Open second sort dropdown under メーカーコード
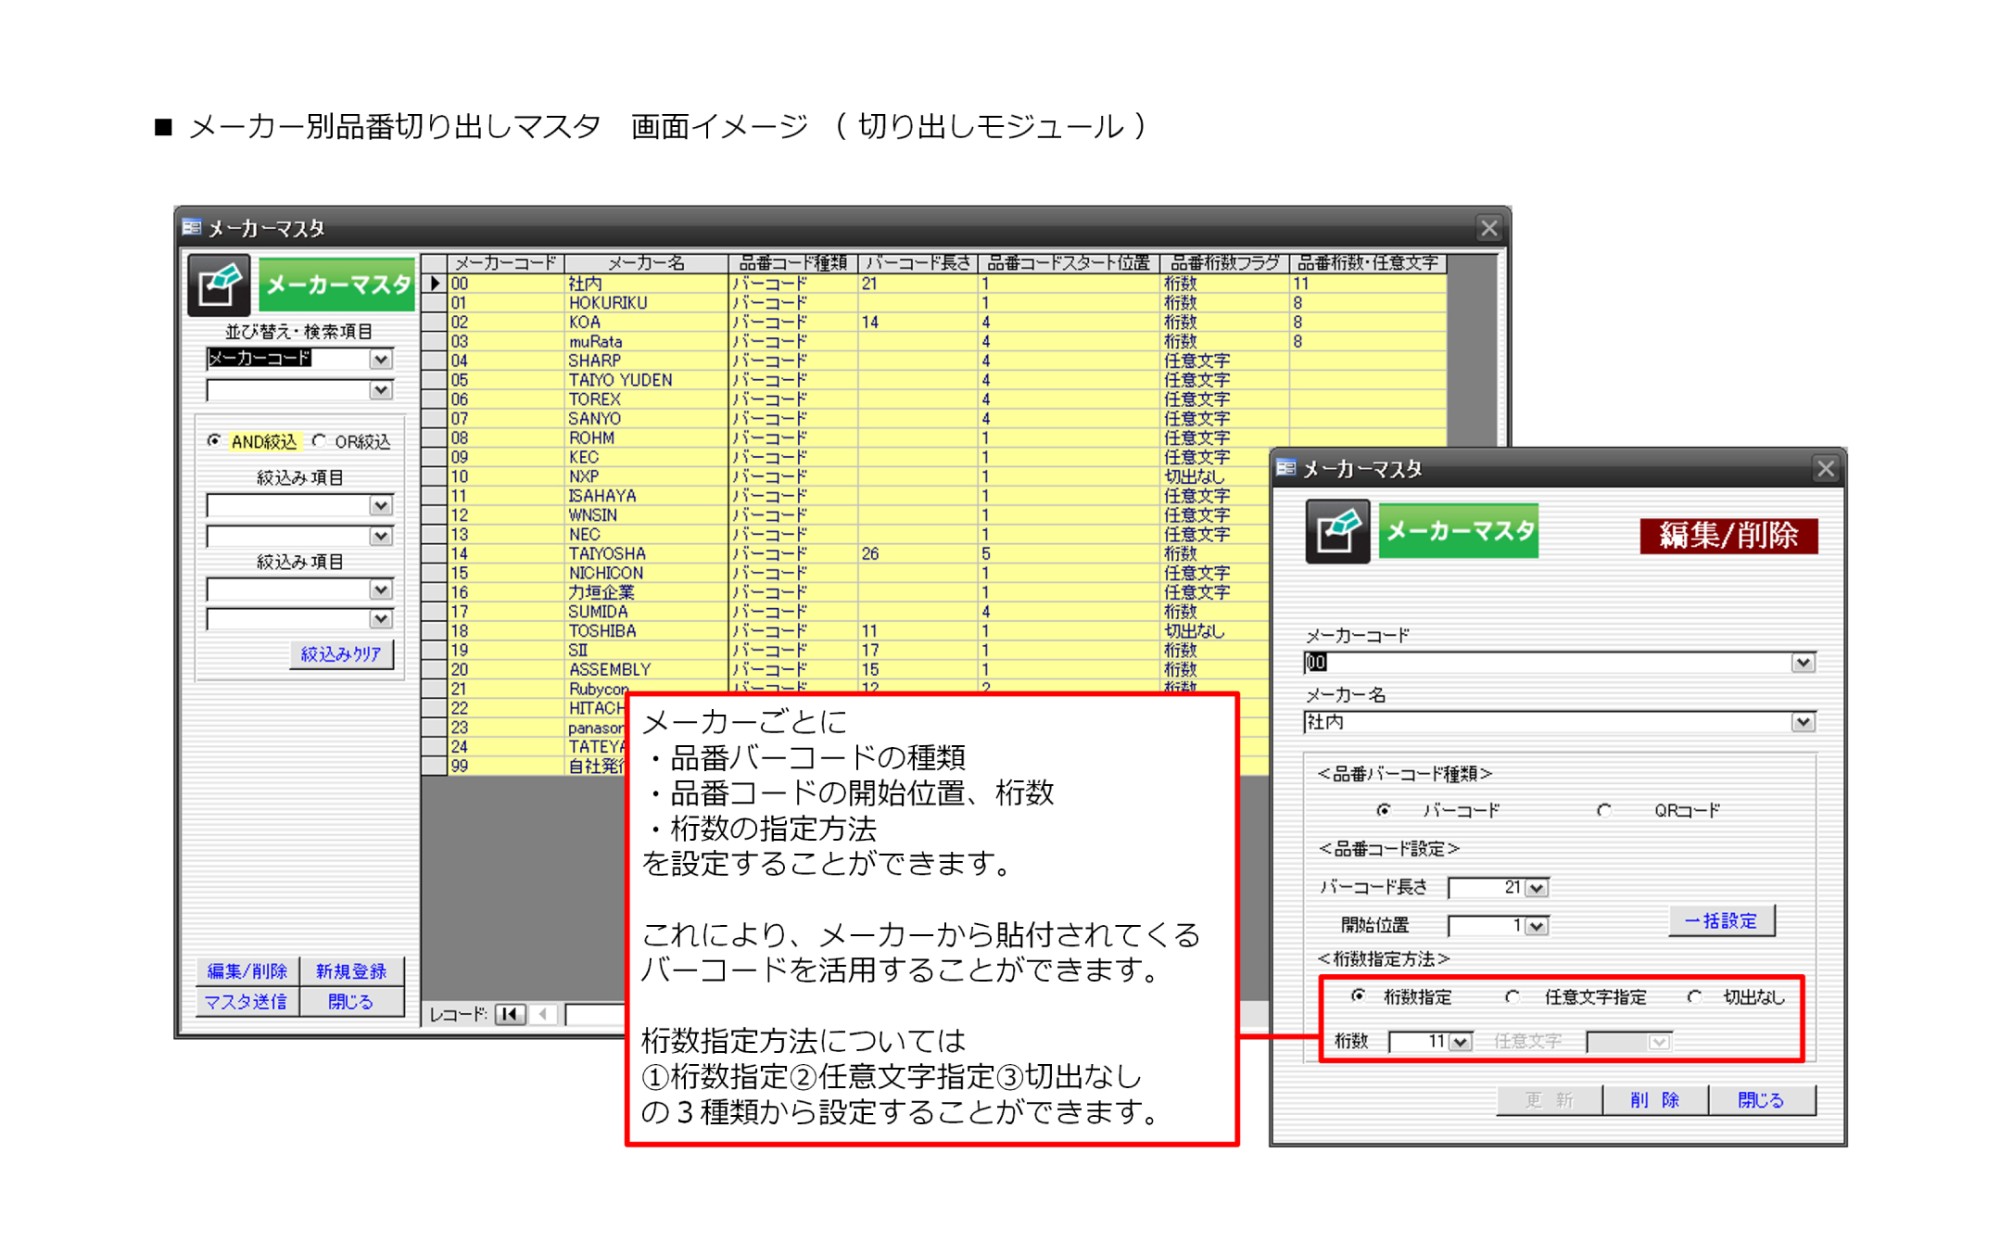 [381, 390]
